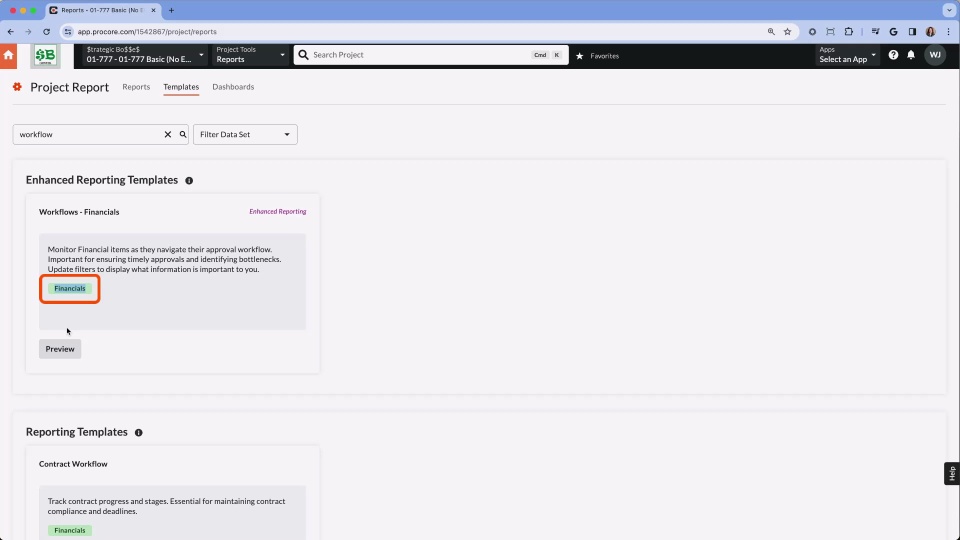
Task: Click the Search Project field
Action: [430, 55]
